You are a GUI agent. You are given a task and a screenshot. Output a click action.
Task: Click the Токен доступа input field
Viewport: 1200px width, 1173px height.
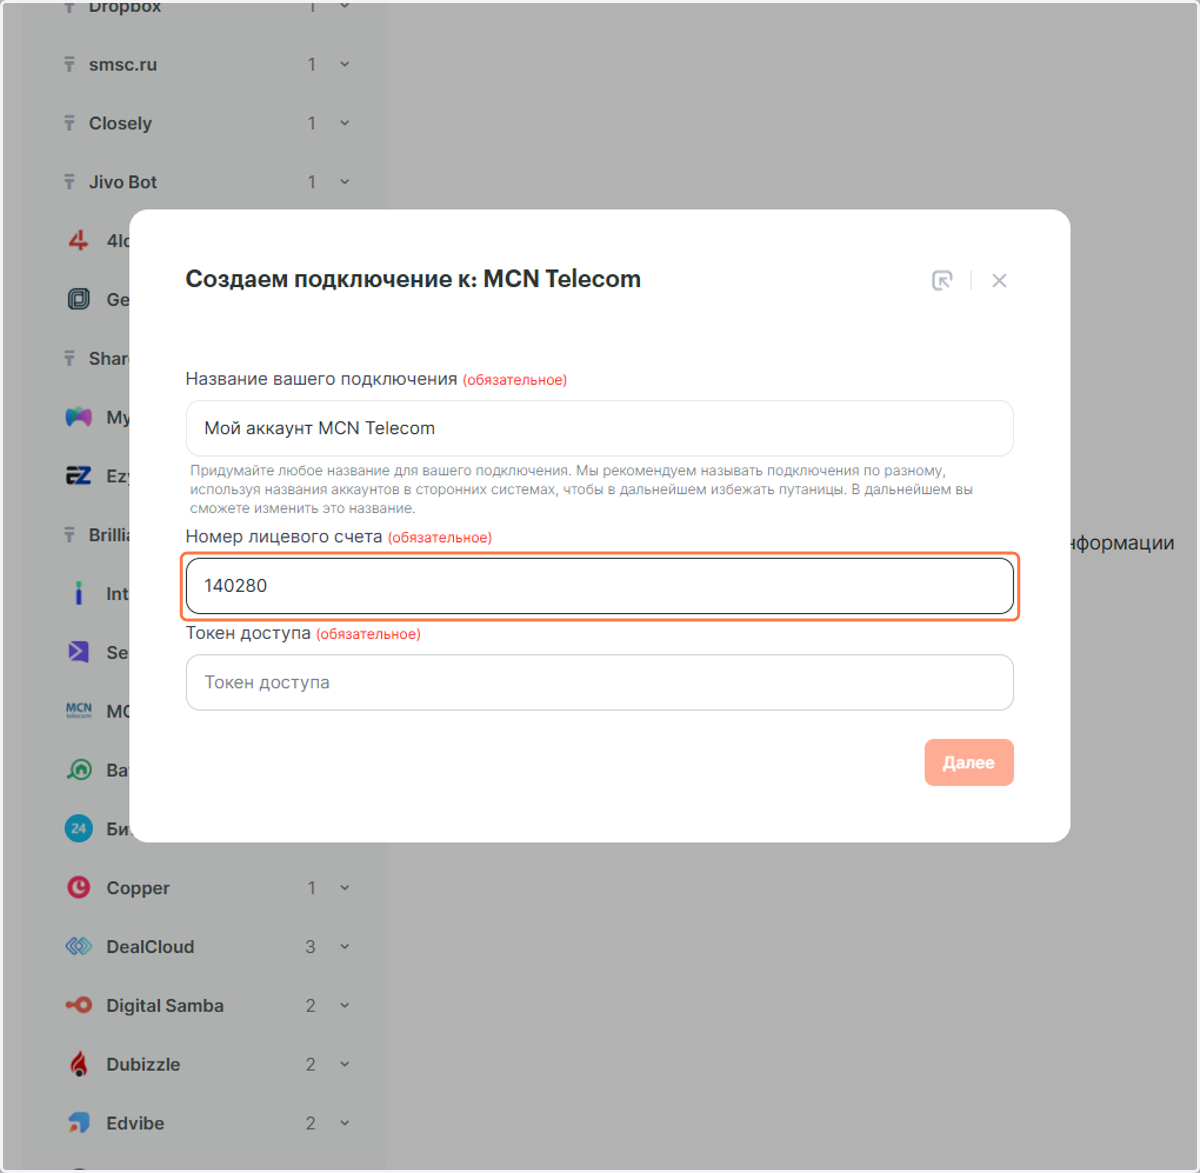coord(599,682)
